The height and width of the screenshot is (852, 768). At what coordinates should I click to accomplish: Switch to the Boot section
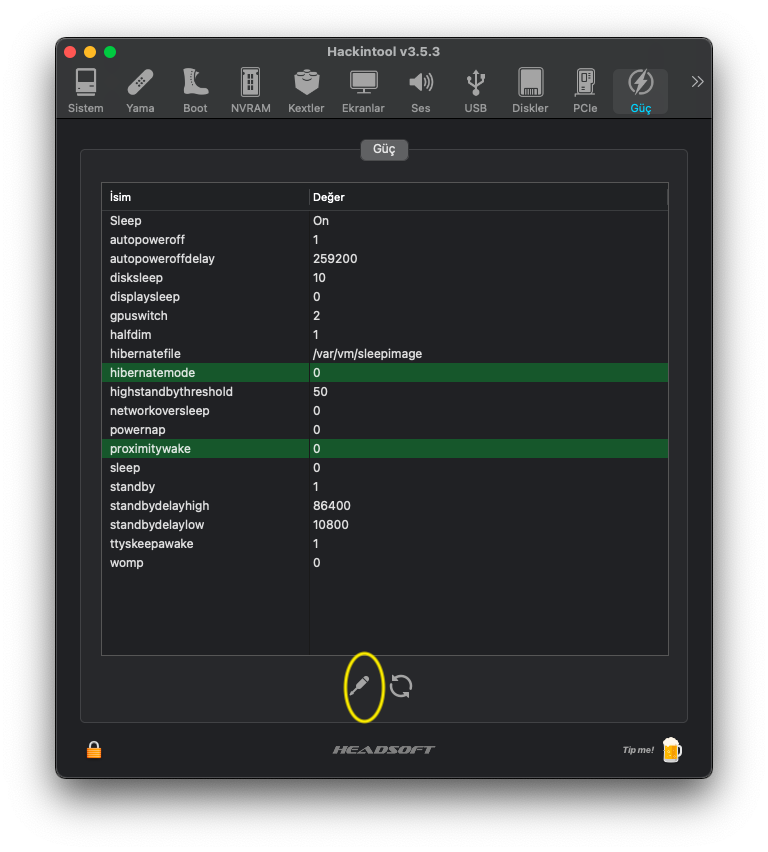(195, 91)
